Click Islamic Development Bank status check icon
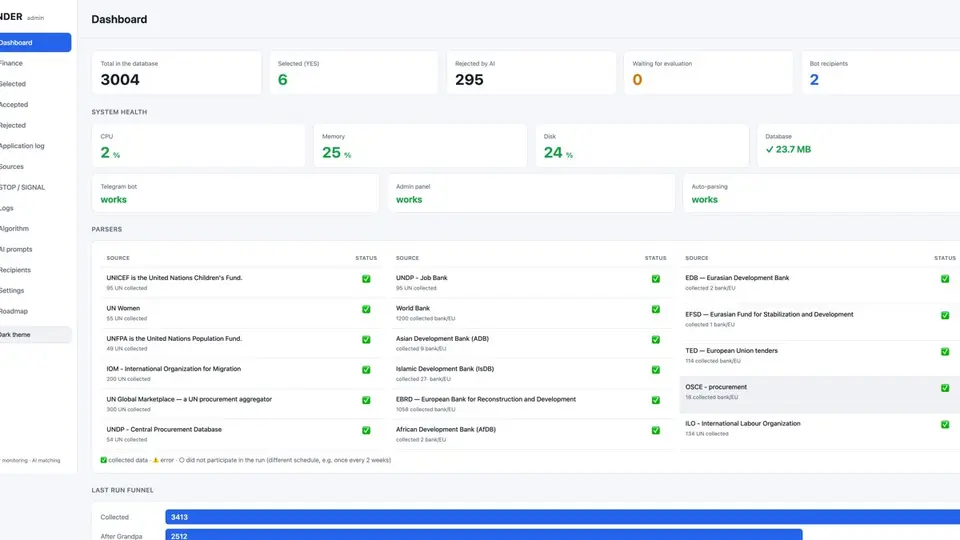Image resolution: width=960 pixels, height=540 pixels. pos(656,370)
